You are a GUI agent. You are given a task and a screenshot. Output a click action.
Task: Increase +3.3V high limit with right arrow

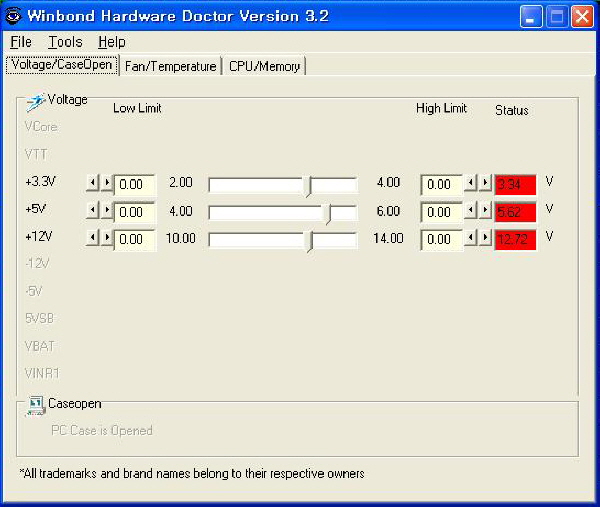click(485, 183)
